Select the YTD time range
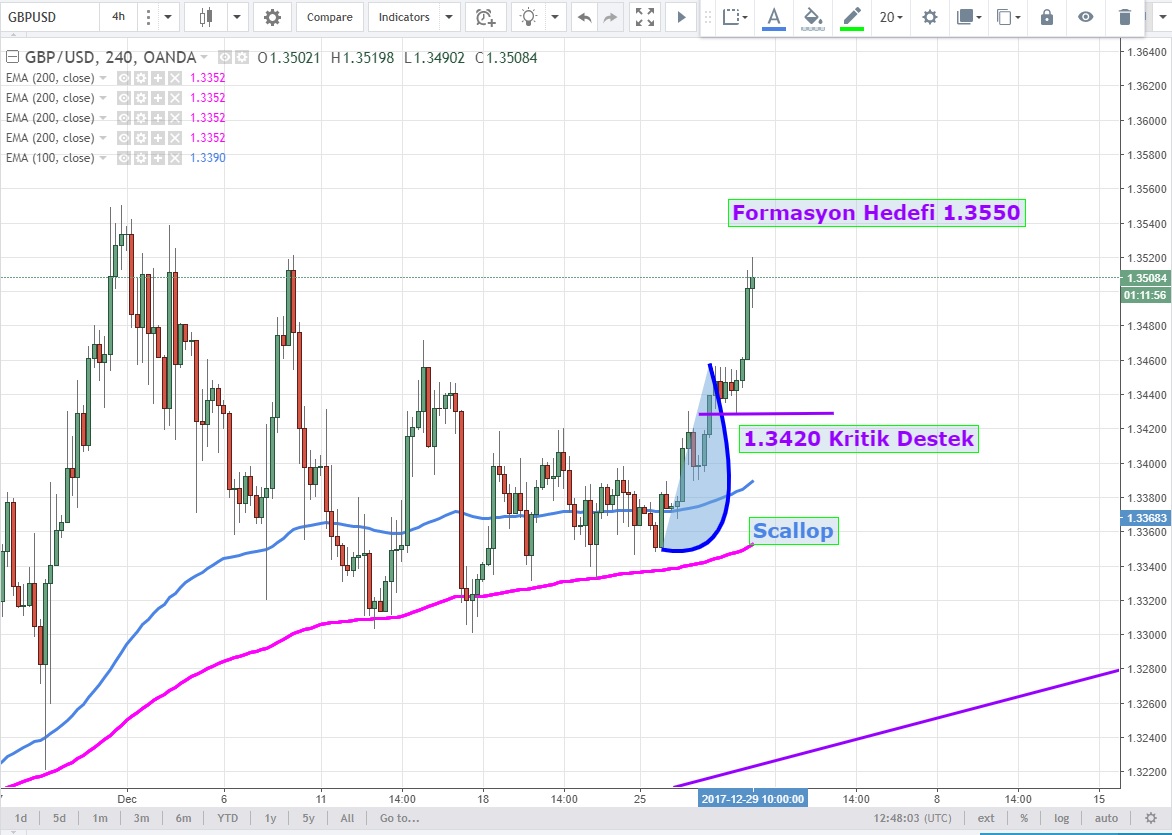The width and height of the screenshot is (1172, 835). 227,818
